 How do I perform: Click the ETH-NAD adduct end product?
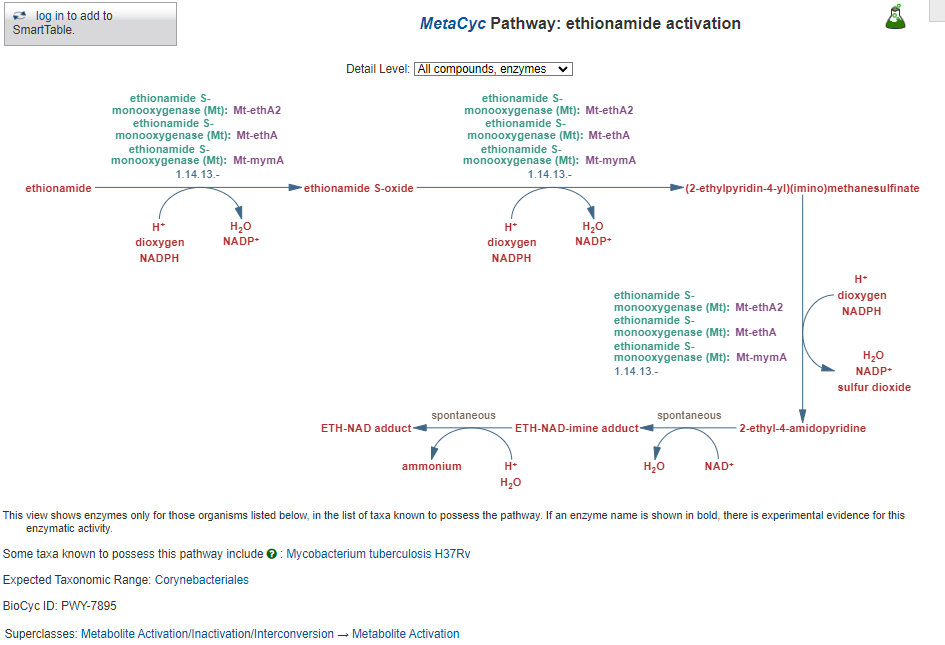pyautogui.click(x=366, y=429)
